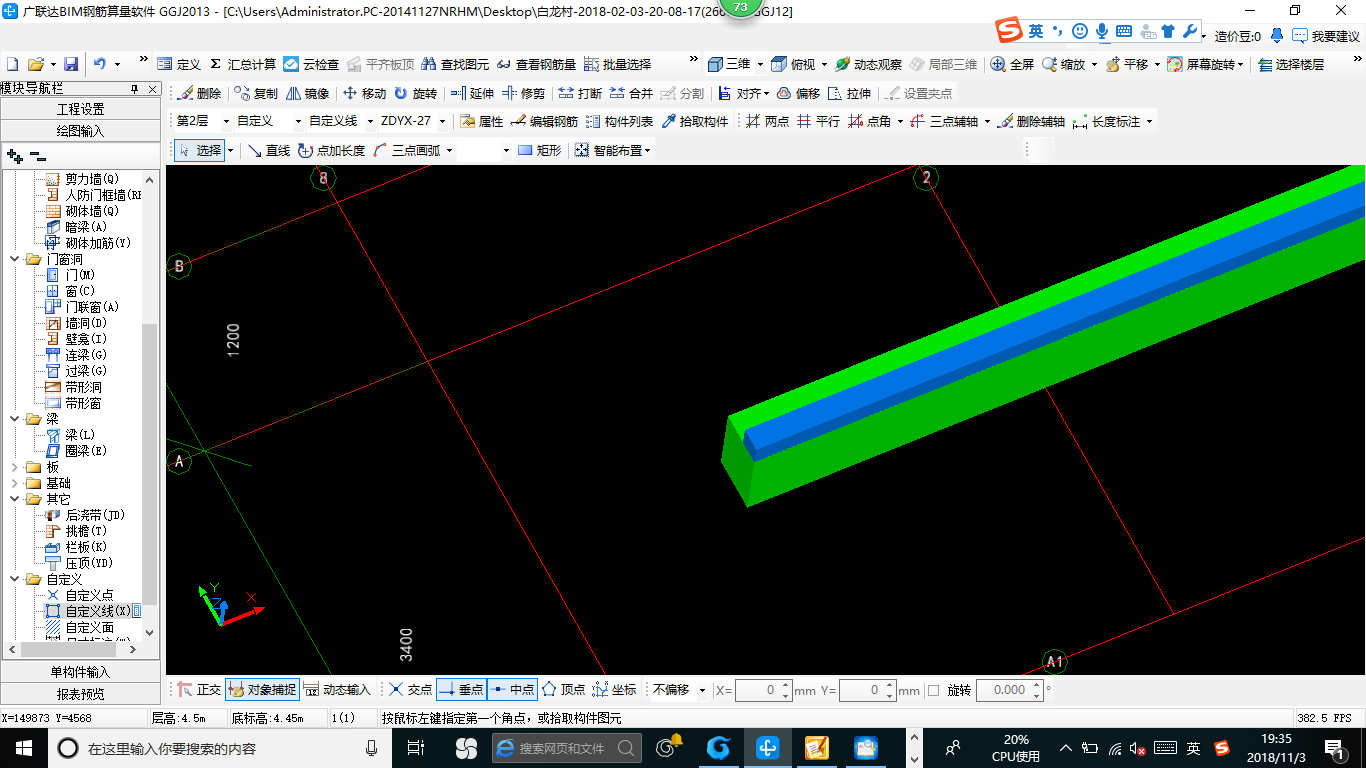
Task: Select the 移动 move tool
Action: (x=364, y=93)
